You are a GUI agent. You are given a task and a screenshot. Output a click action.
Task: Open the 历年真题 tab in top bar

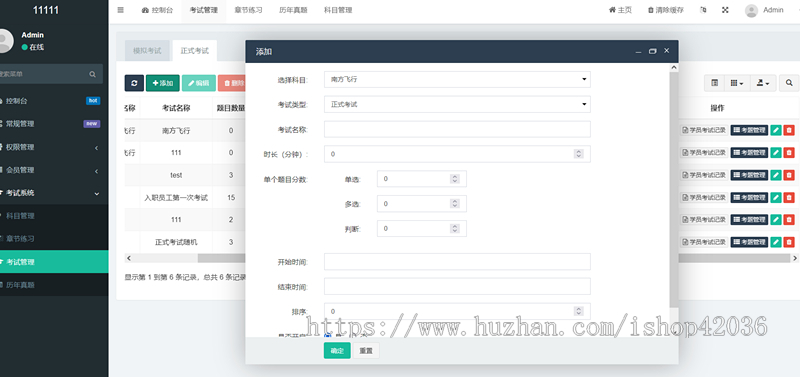pyautogui.click(x=293, y=10)
